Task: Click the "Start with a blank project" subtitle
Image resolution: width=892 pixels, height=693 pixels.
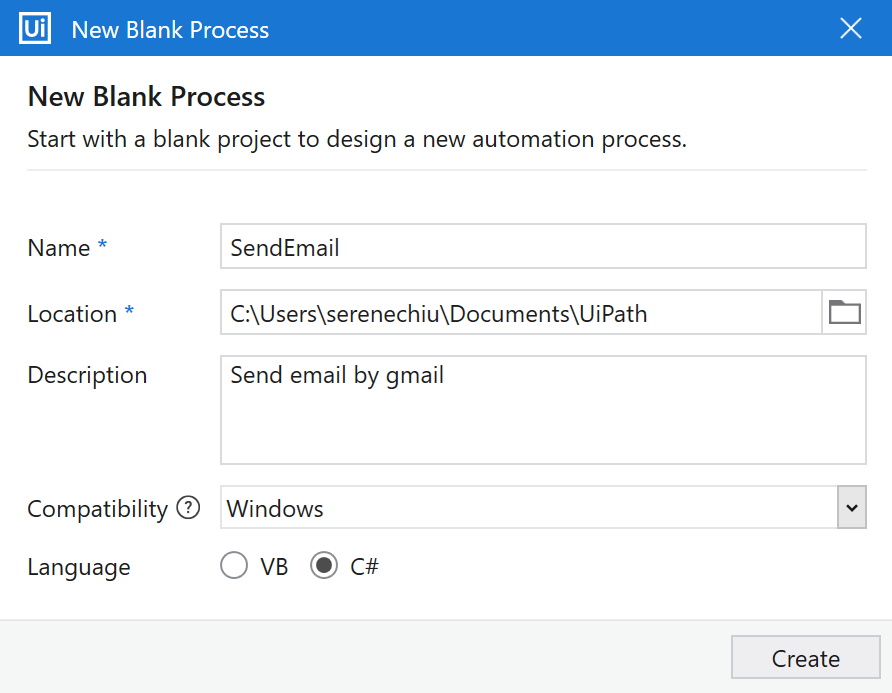Action: point(357,139)
